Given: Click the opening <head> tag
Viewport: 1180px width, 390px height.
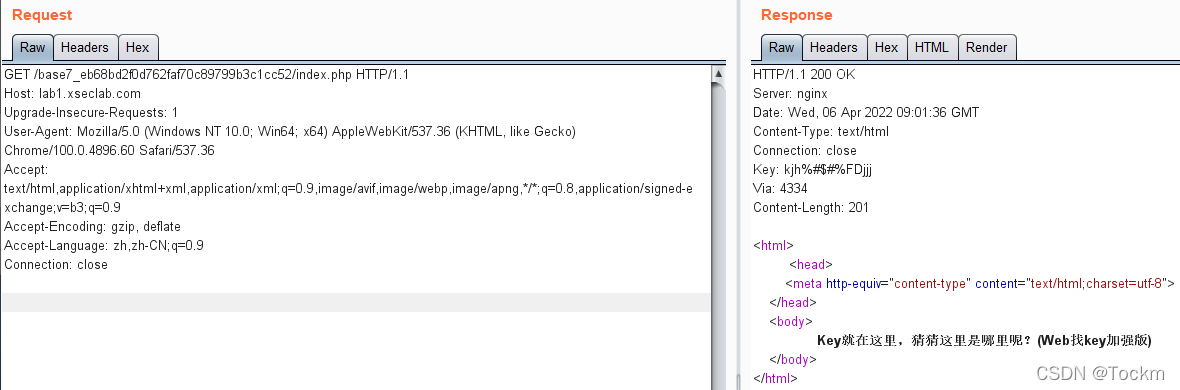Looking at the screenshot, I should point(811,264).
